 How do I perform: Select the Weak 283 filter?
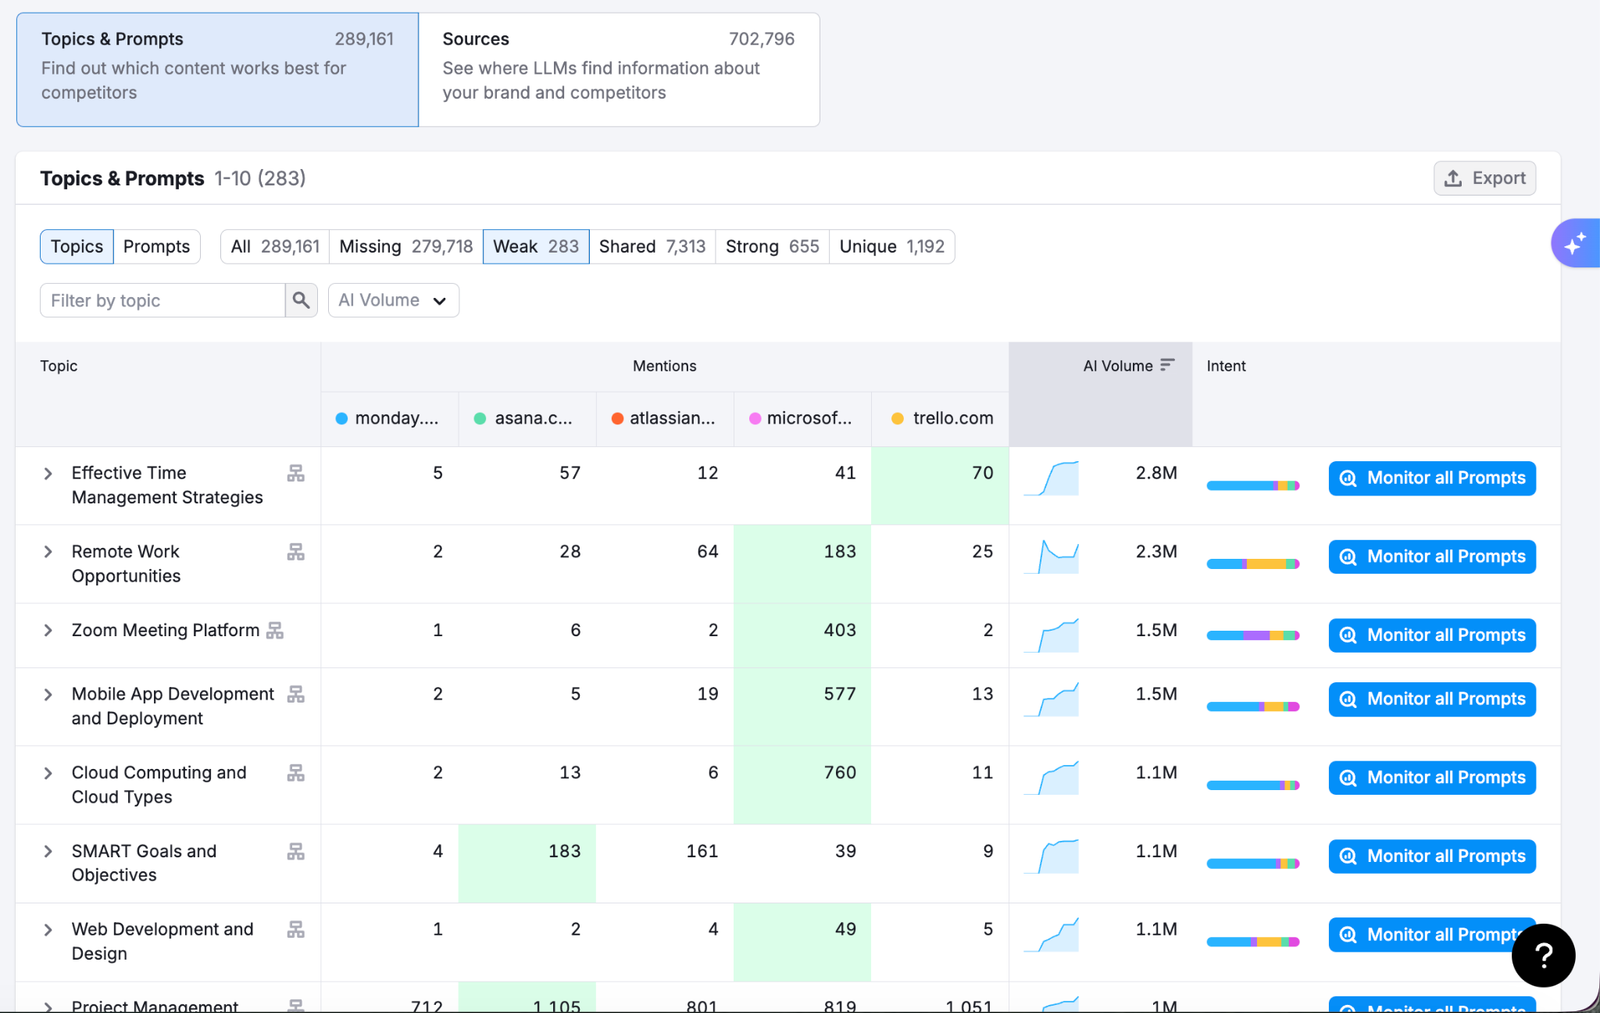pyautogui.click(x=536, y=246)
